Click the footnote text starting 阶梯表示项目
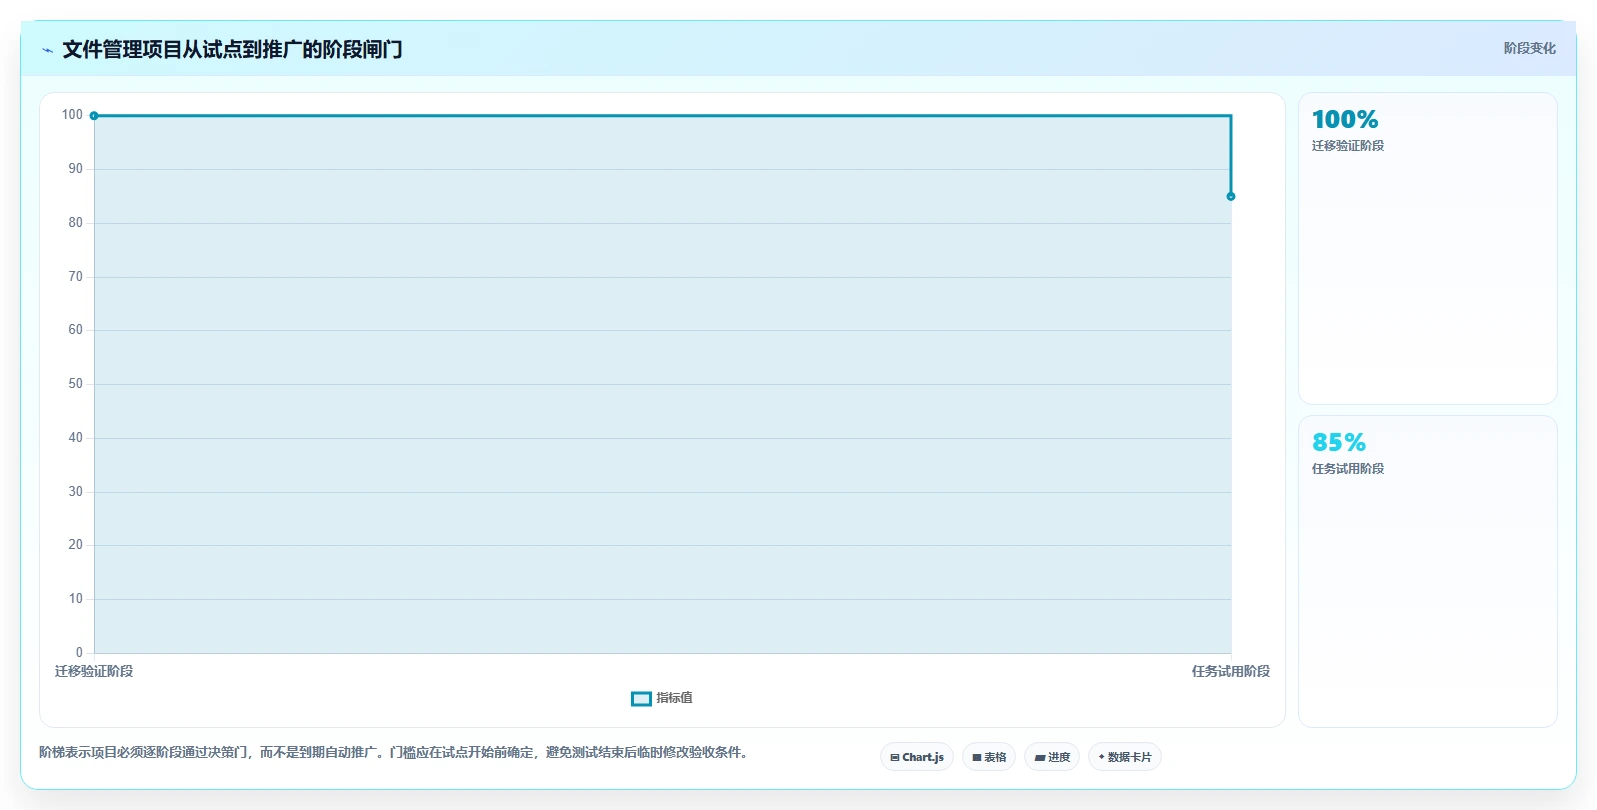 [395, 752]
